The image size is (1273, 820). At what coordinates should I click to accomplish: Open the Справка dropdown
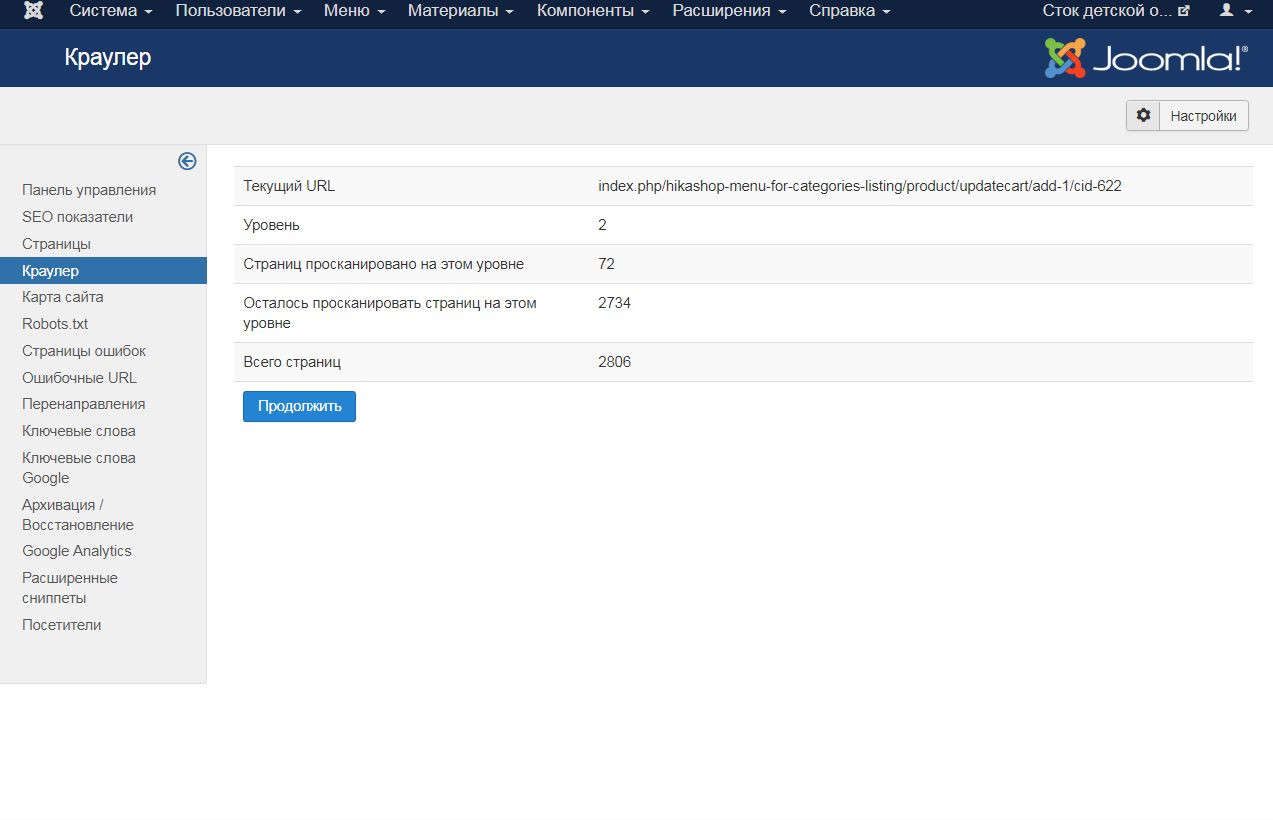[x=849, y=11]
